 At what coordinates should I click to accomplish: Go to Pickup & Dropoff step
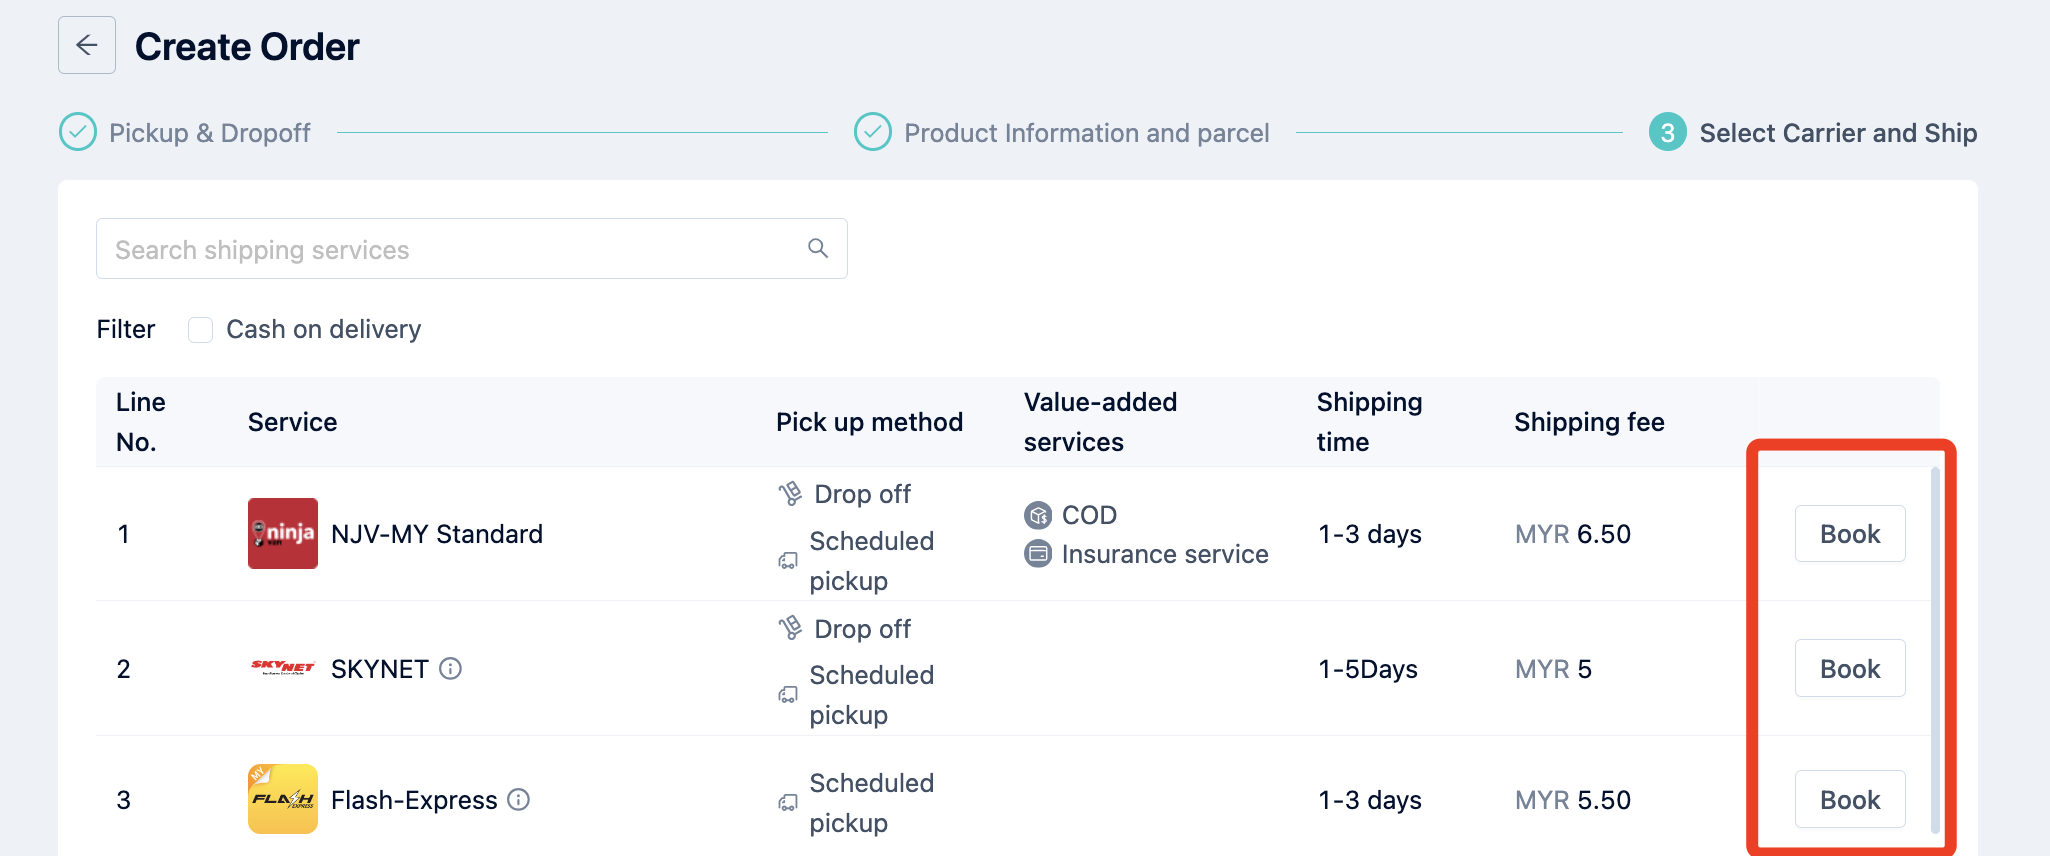pyautogui.click(x=209, y=133)
